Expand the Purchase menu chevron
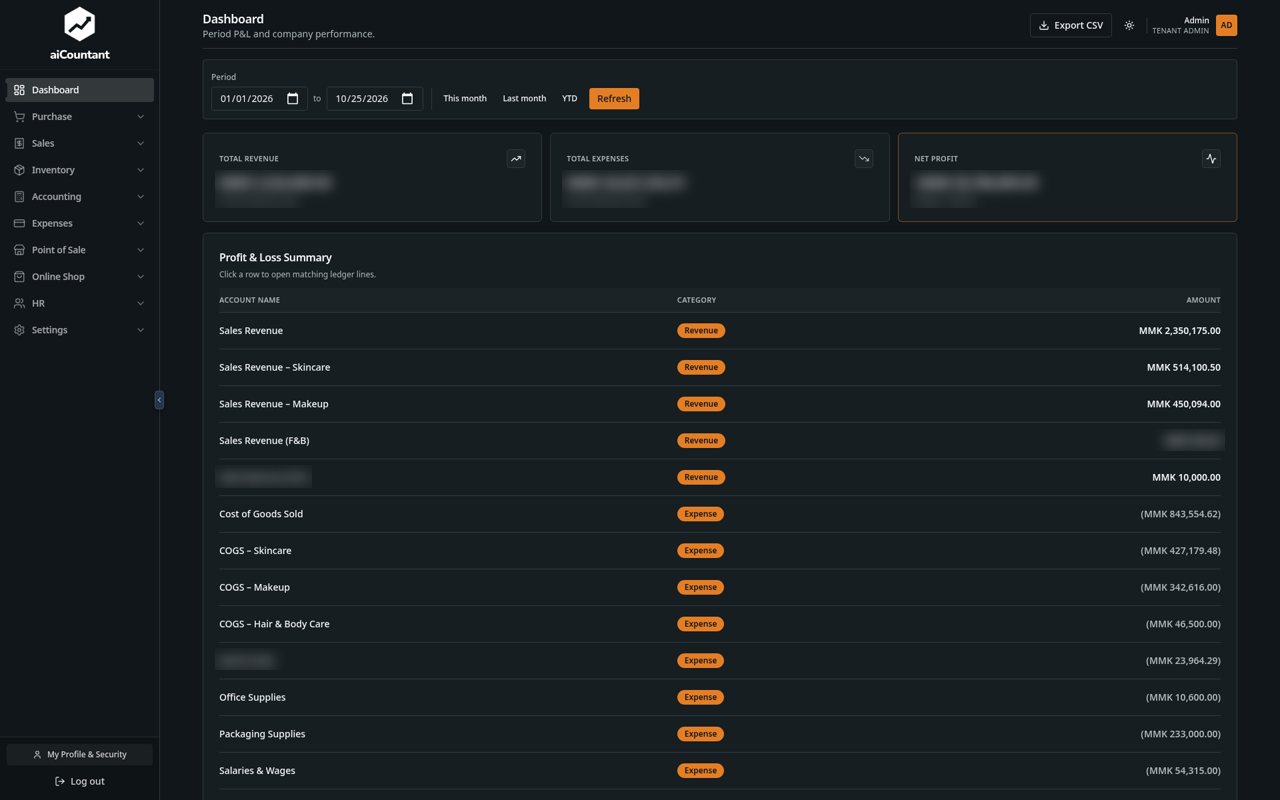The height and width of the screenshot is (800, 1280). [140, 117]
